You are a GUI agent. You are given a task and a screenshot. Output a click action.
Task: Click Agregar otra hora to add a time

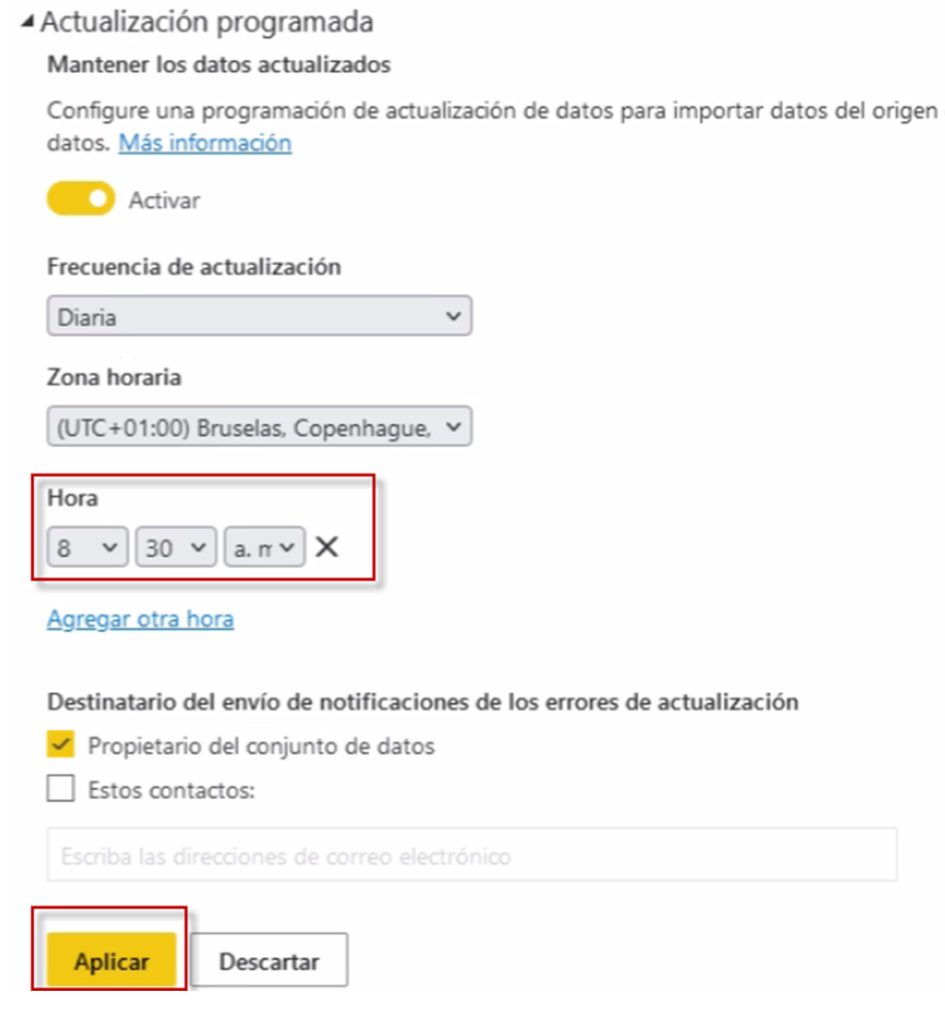click(x=139, y=618)
